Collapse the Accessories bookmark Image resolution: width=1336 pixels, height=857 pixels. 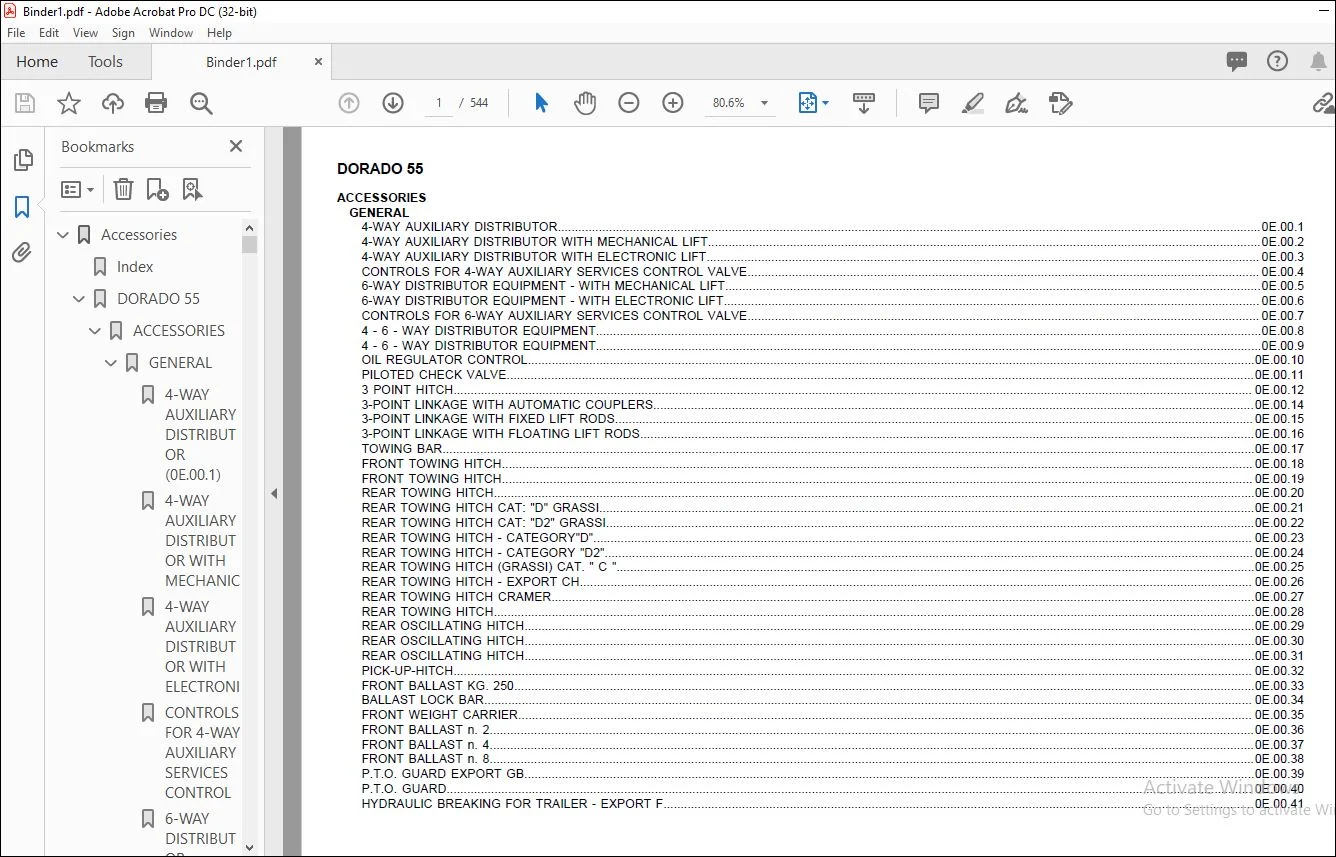click(x=64, y=235)
